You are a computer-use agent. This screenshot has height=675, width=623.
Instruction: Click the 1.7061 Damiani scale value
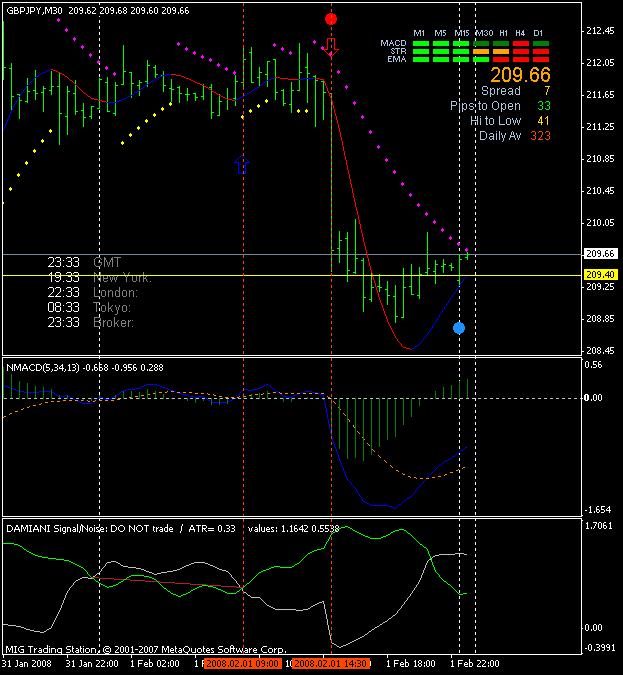click(598, 526)
